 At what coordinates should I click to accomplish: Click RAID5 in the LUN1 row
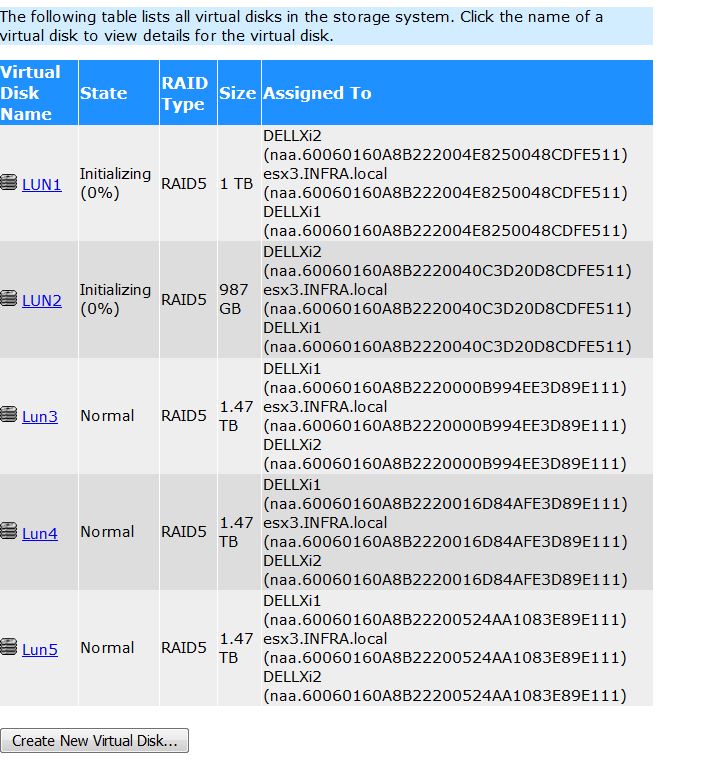(184, 184)
